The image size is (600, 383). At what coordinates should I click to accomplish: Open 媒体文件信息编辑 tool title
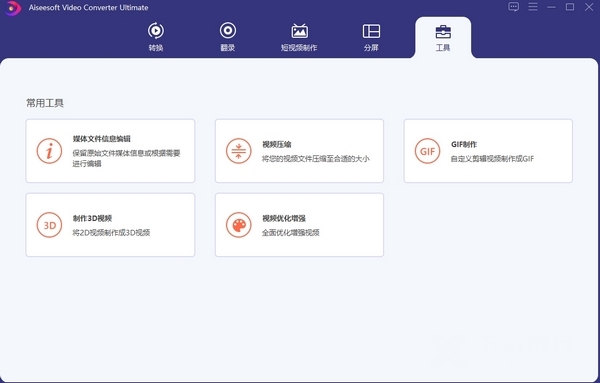[102, 139]
